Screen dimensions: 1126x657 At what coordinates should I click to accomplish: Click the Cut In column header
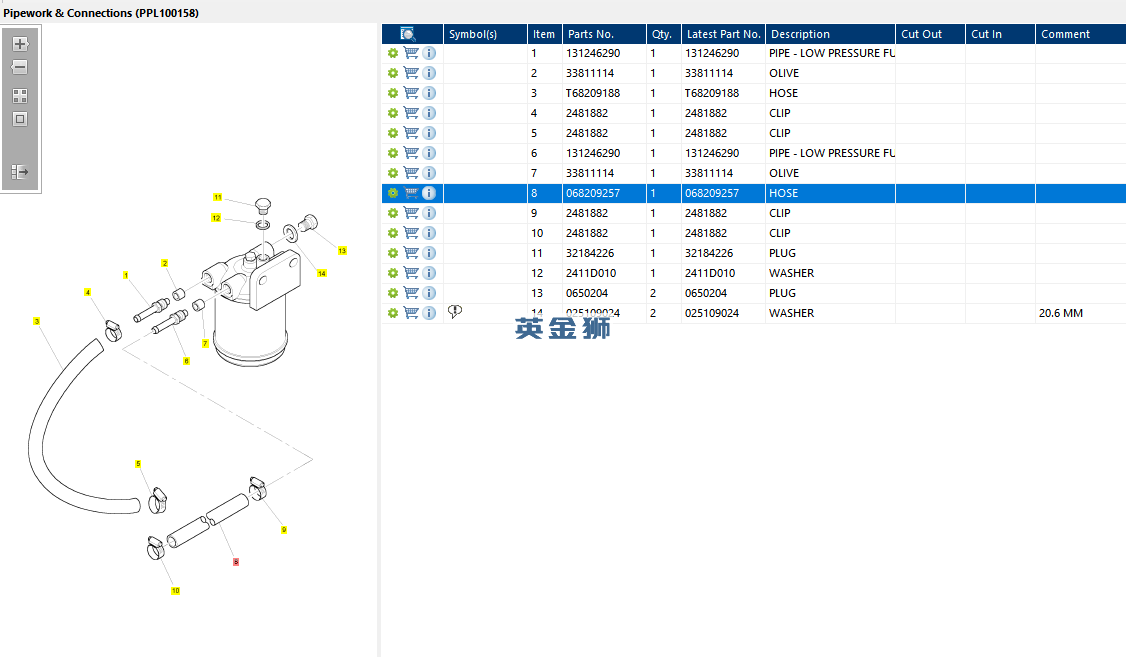coord(1000,34)
